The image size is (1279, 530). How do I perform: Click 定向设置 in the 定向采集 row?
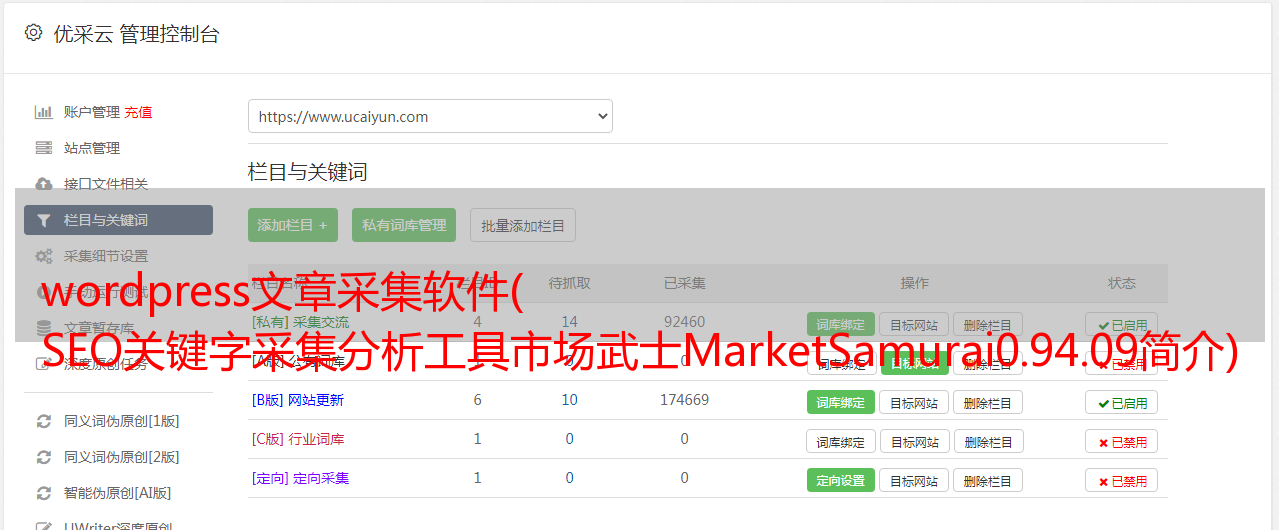pos(840,480)
